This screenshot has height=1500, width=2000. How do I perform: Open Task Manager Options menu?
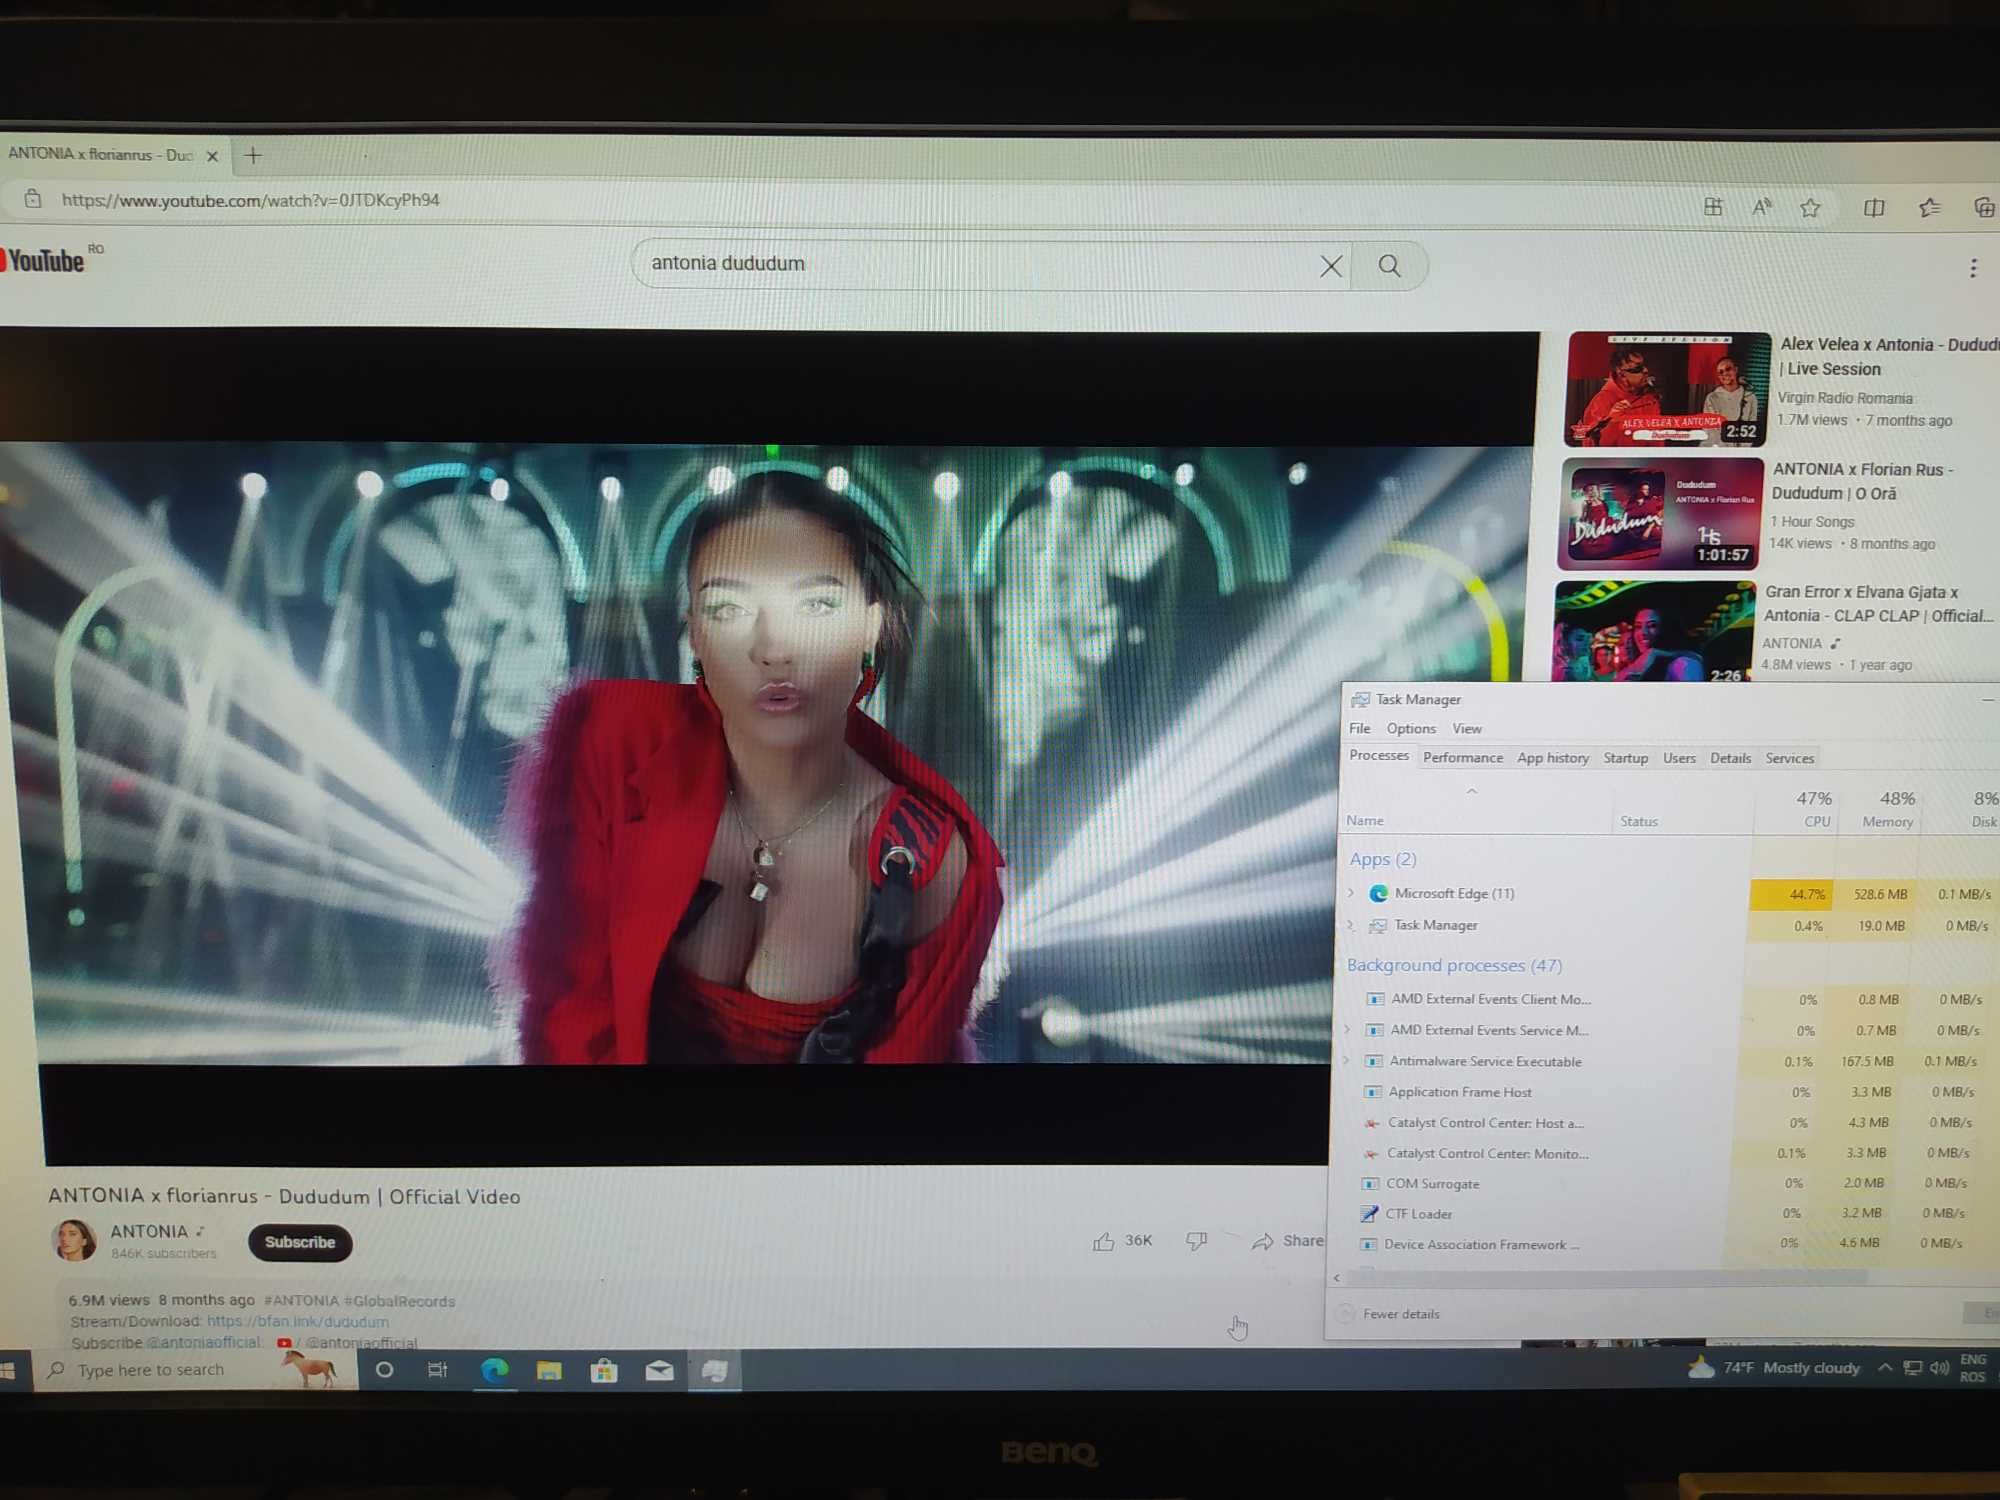tap(1411, 728)
